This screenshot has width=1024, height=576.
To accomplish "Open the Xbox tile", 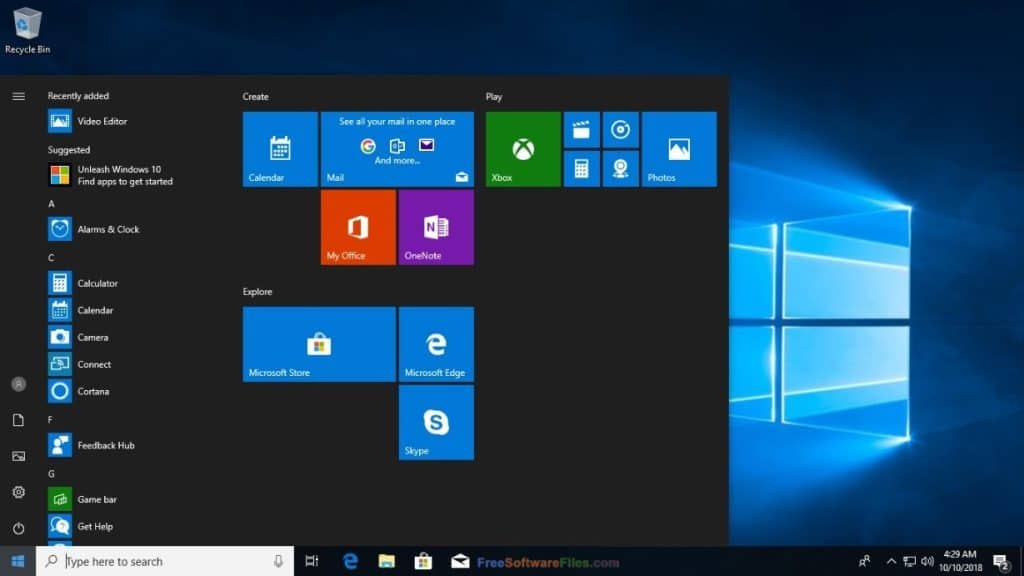I will tap(523, 149).
